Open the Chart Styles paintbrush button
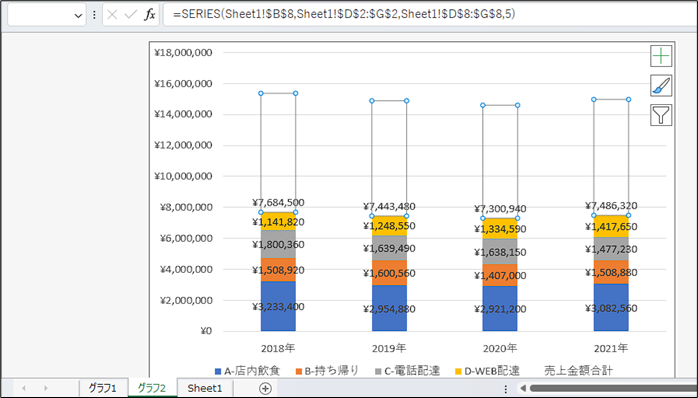698x398 pixels. (661, 85)
